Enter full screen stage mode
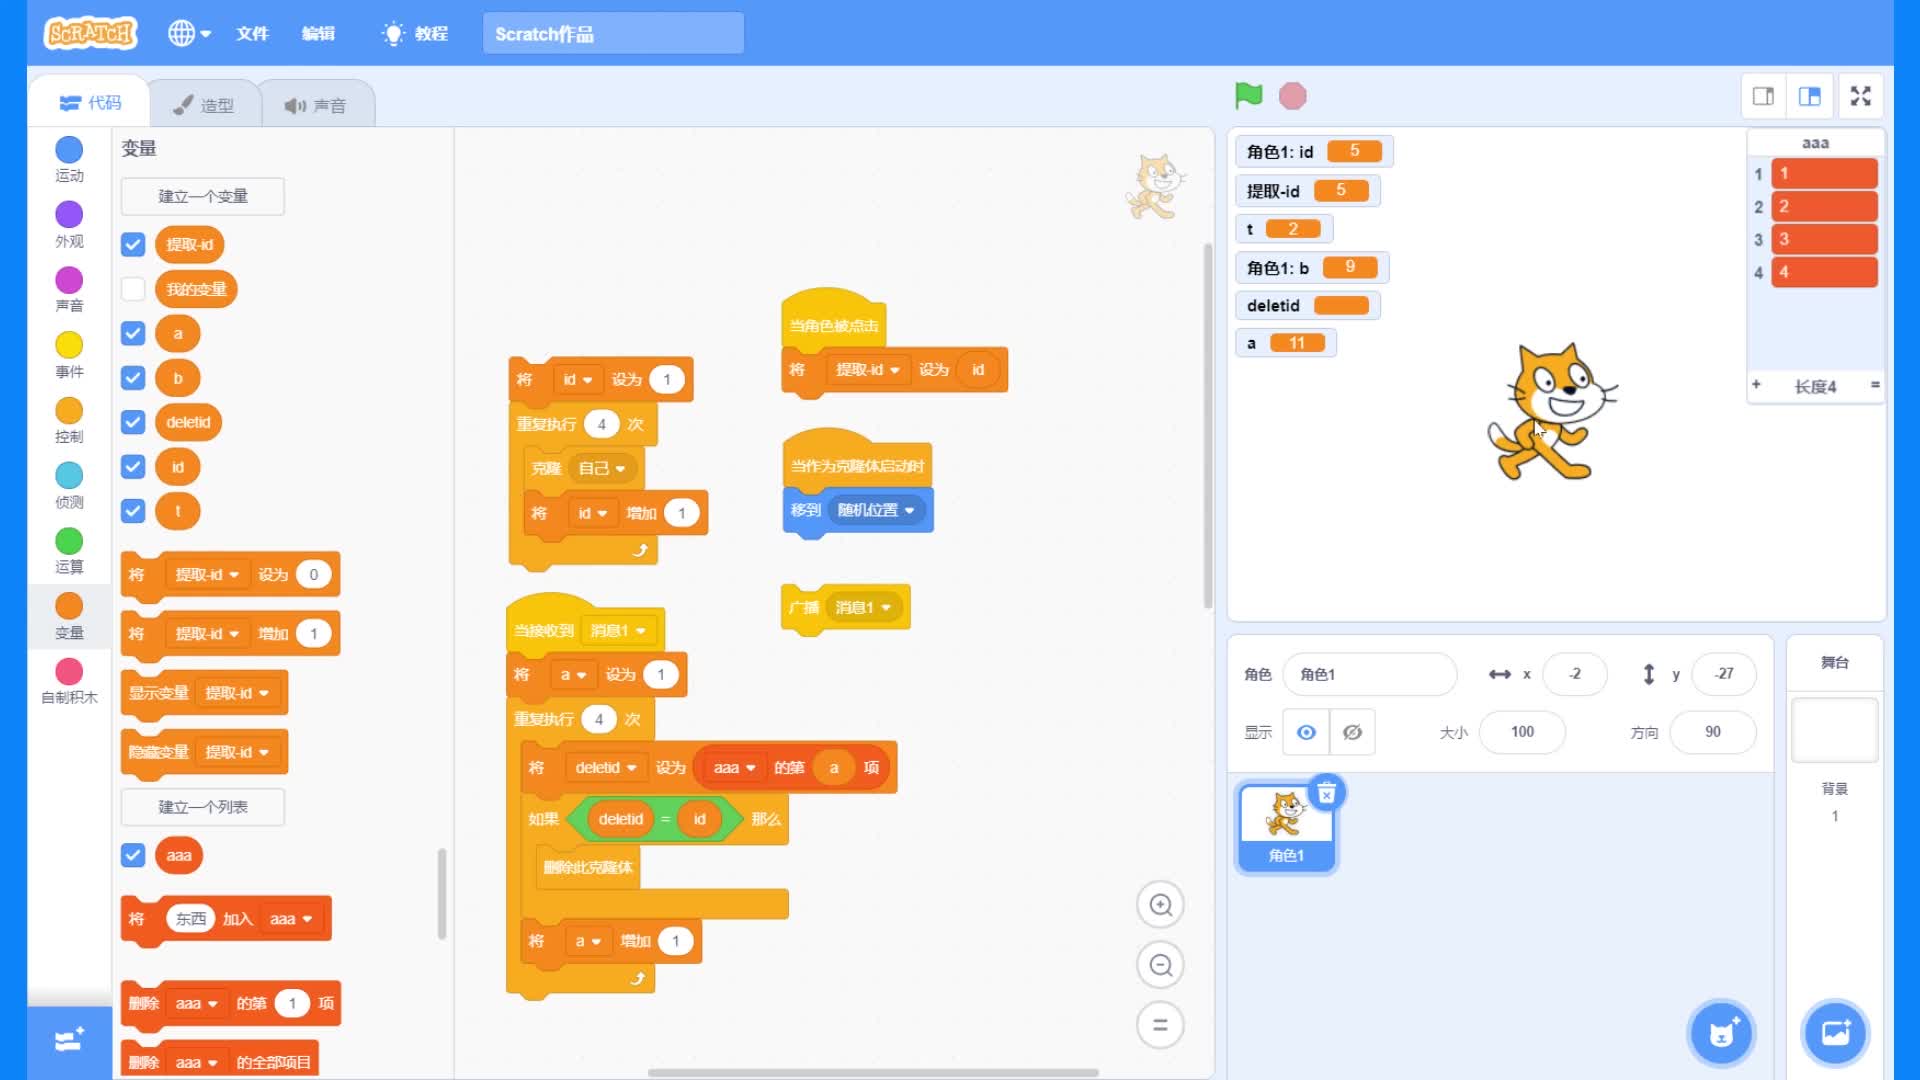The width and height of the screenshot is (1920, 1080). click(1860, 96)
